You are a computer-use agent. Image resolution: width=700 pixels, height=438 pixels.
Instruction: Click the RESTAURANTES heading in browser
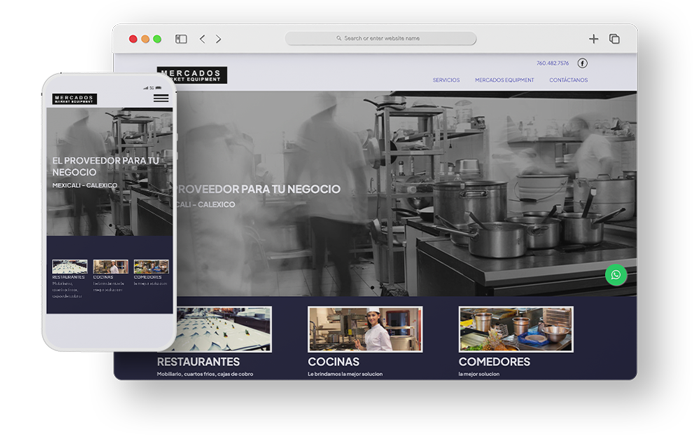coord(198,361)
